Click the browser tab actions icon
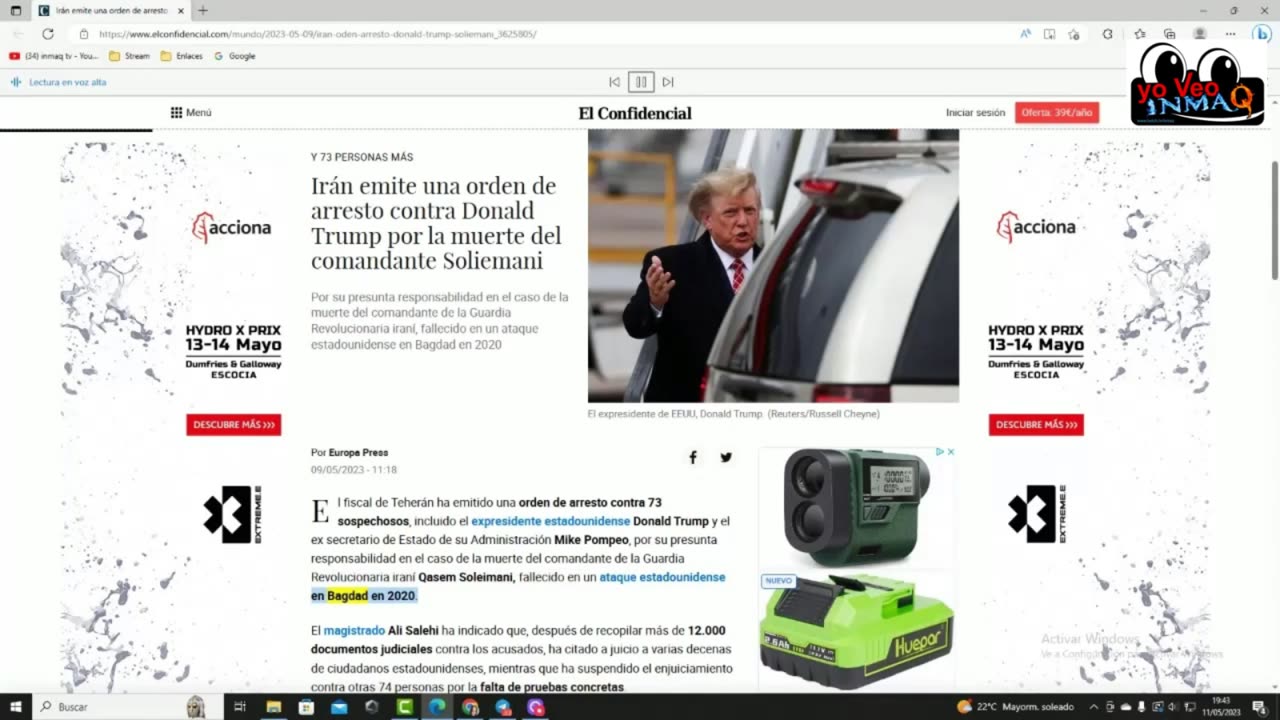The height and width of the screenshot is (720, 1280). coord(15,10)
